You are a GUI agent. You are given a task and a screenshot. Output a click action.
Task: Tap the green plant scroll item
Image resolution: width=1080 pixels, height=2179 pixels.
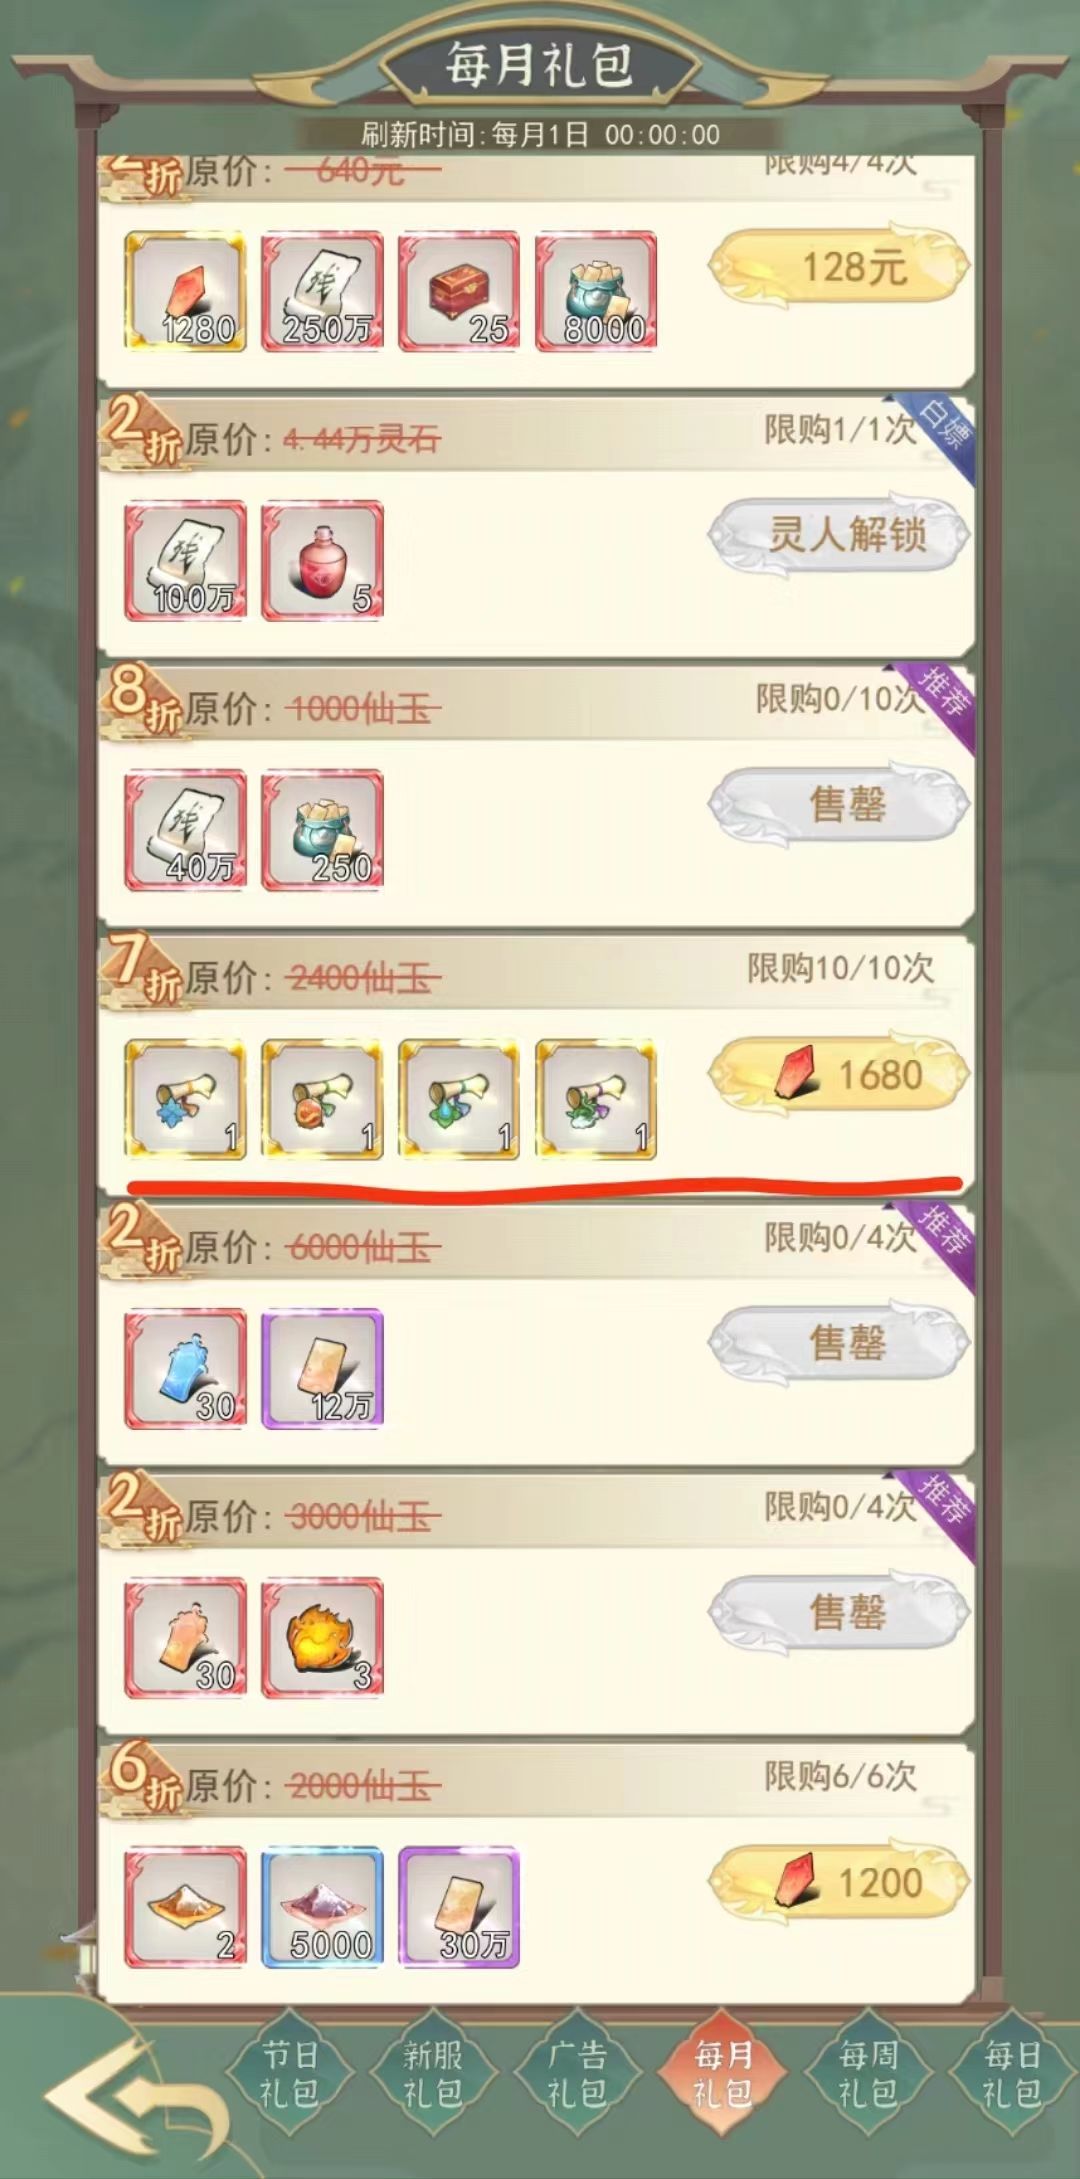click(596, 1099)
